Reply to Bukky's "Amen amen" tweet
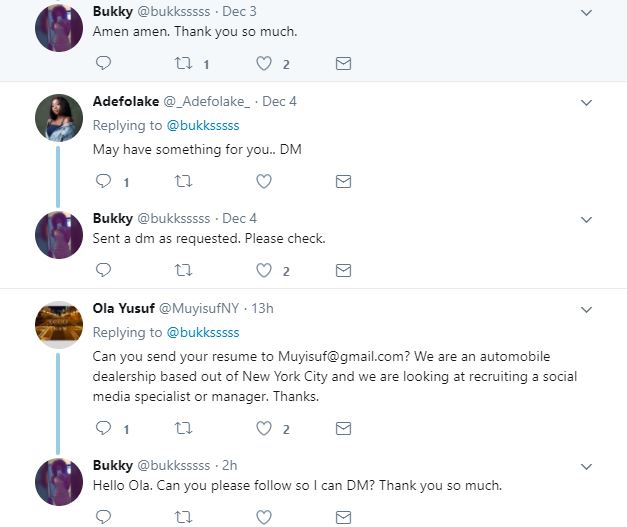Image resolution: width=627 pixels, height=527 pixels. [103, 64]
